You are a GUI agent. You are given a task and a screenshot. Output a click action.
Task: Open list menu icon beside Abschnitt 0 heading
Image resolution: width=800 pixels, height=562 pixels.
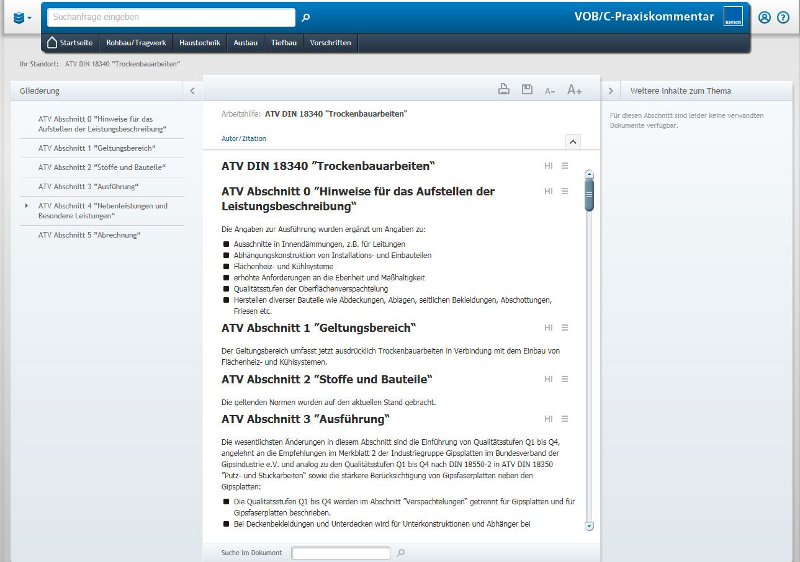(565, 191)
